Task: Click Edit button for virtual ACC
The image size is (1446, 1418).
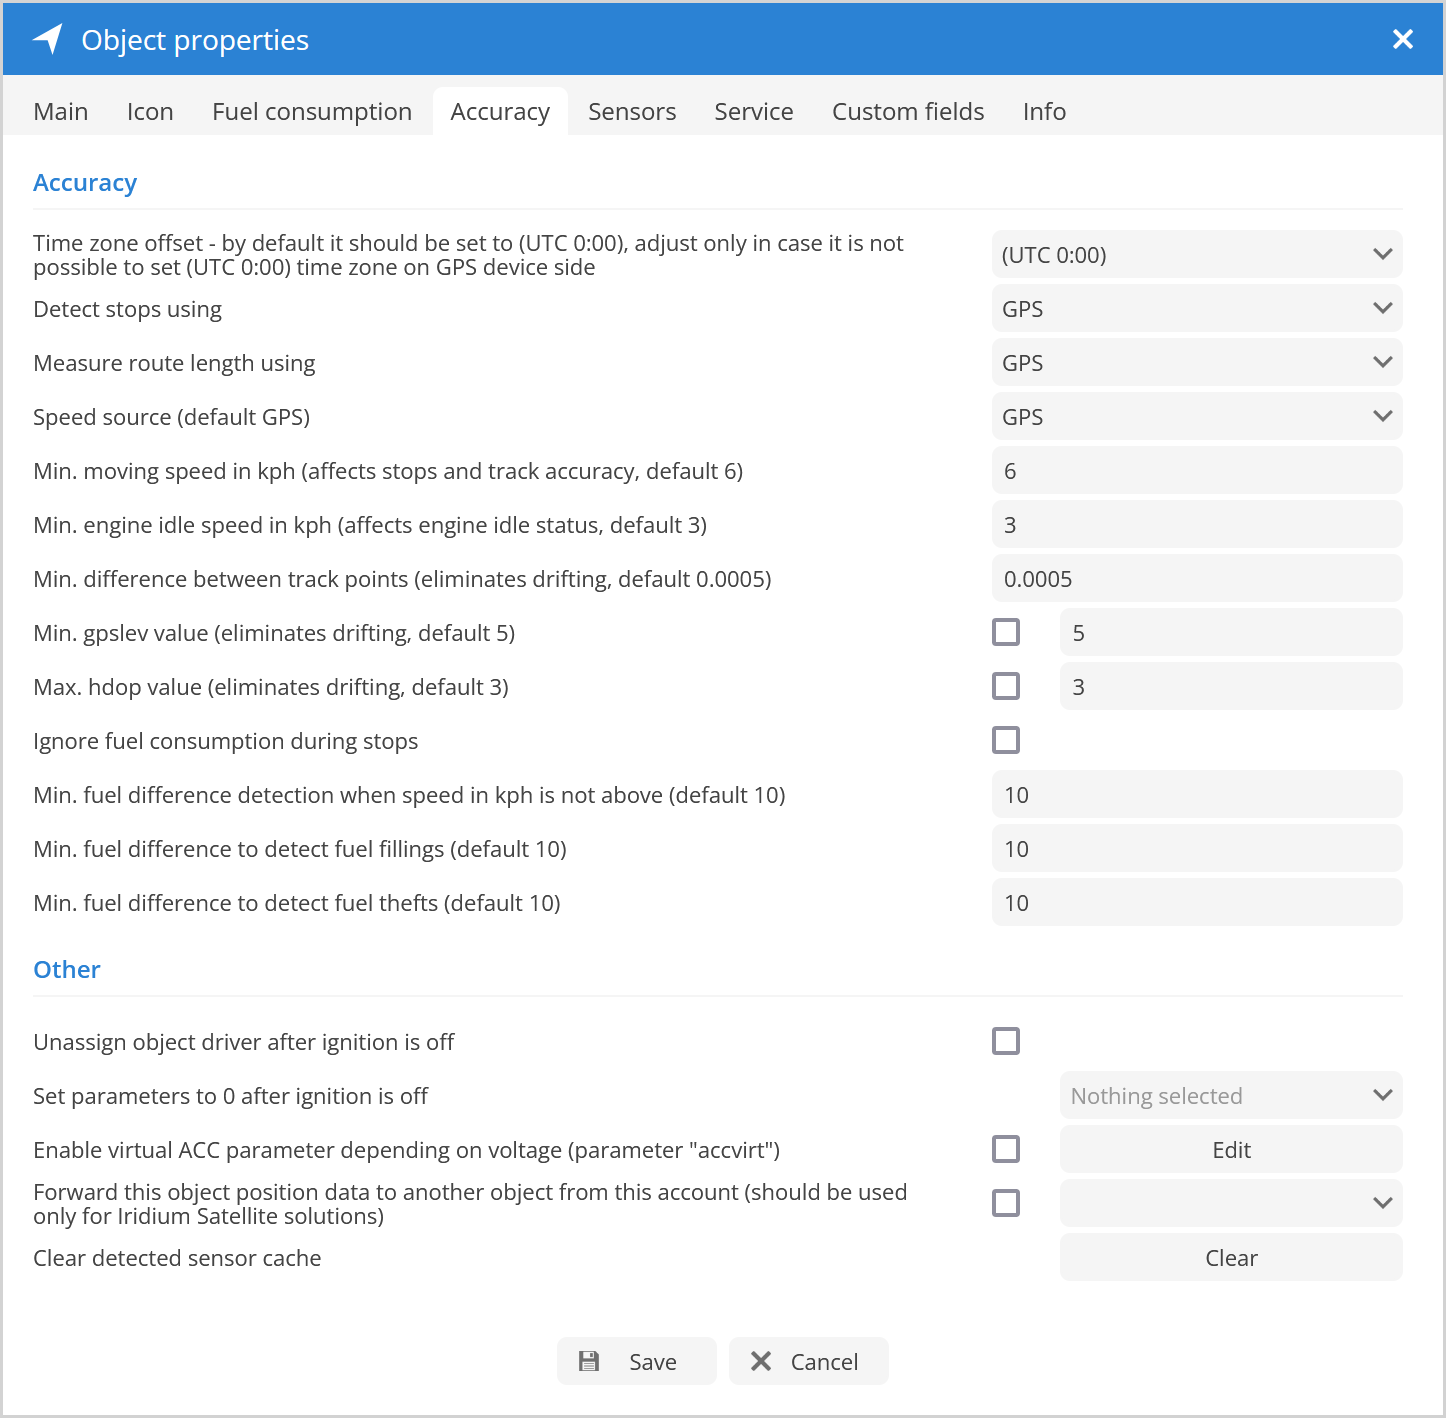Action: (1230, 1150)
